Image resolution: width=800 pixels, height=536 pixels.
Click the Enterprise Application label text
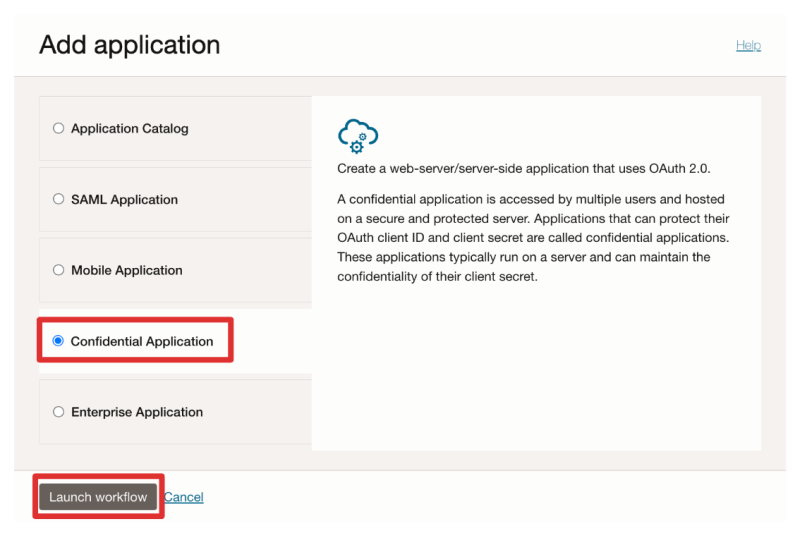pyautogui.click(x=137, y=412)
